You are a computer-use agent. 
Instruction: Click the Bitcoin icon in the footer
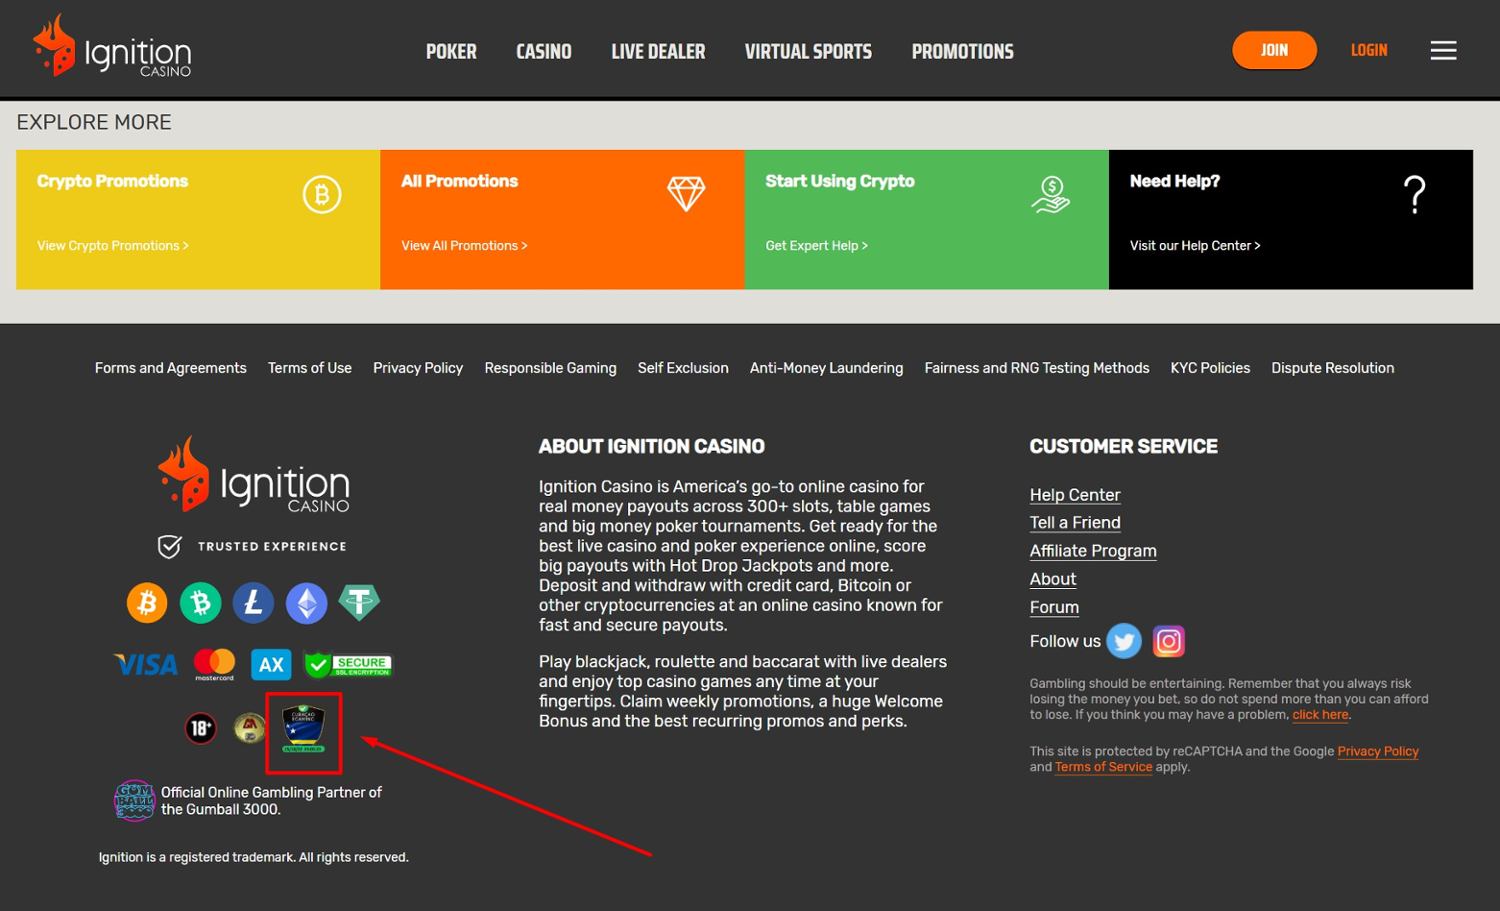click(147, 603)
